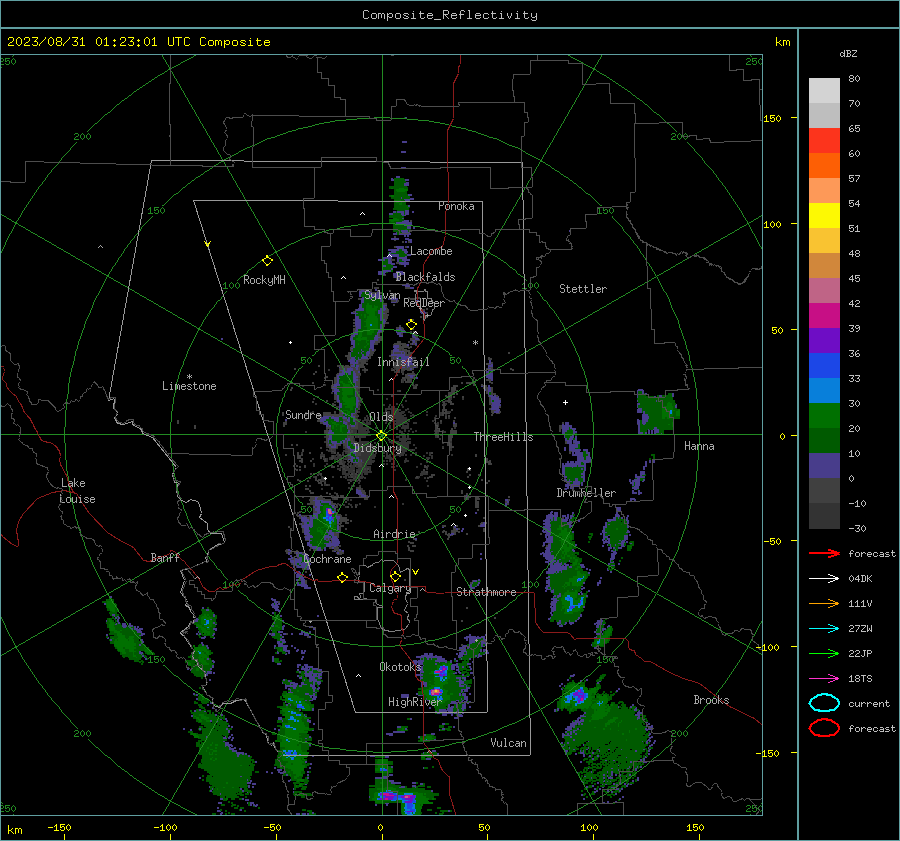Click the cyan 'current' ellipse icon

824,703
